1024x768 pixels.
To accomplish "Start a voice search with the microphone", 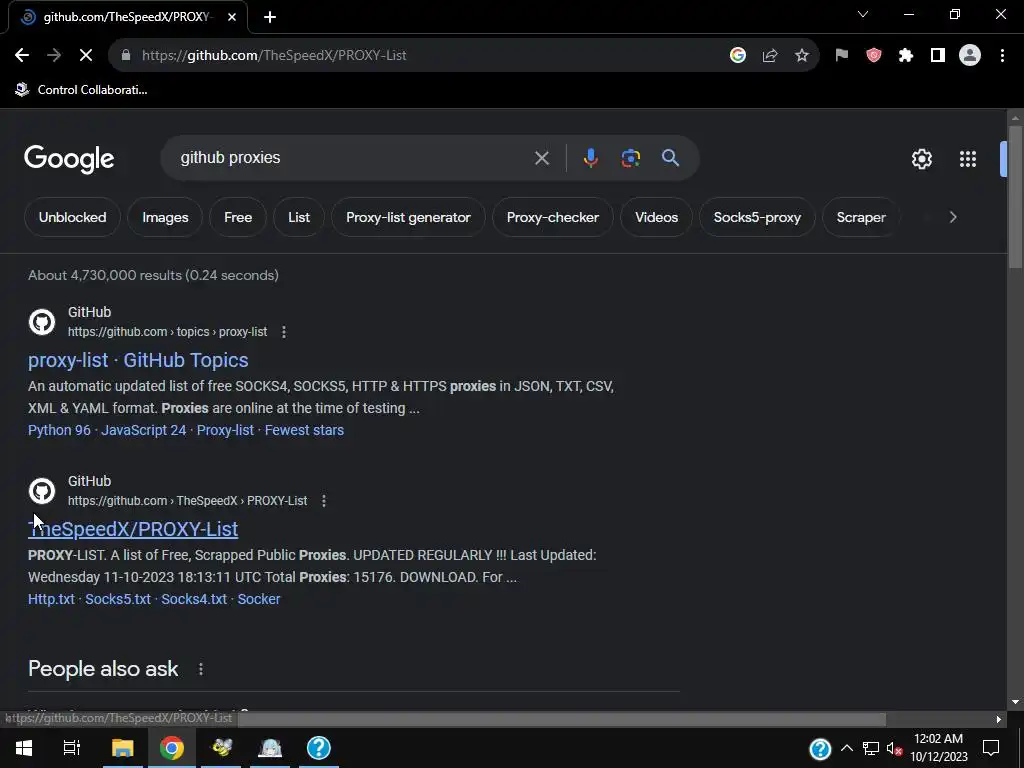I will (x=590, y=158).
